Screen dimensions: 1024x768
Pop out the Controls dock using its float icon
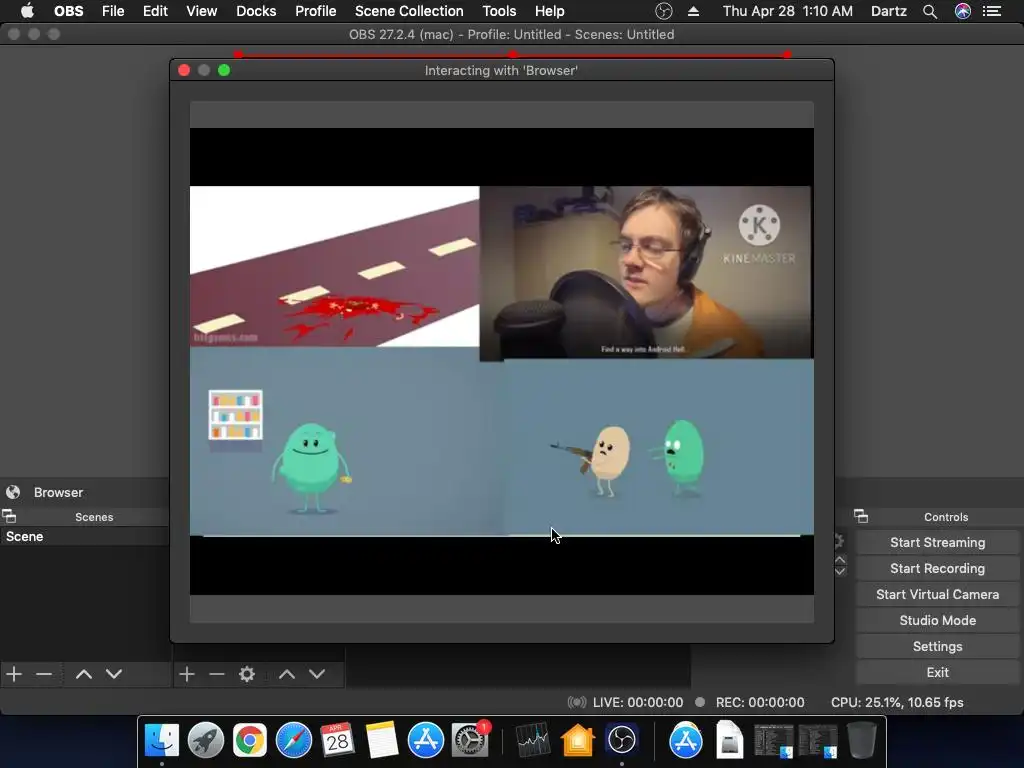pyautogui.click(x=861, y=517)
